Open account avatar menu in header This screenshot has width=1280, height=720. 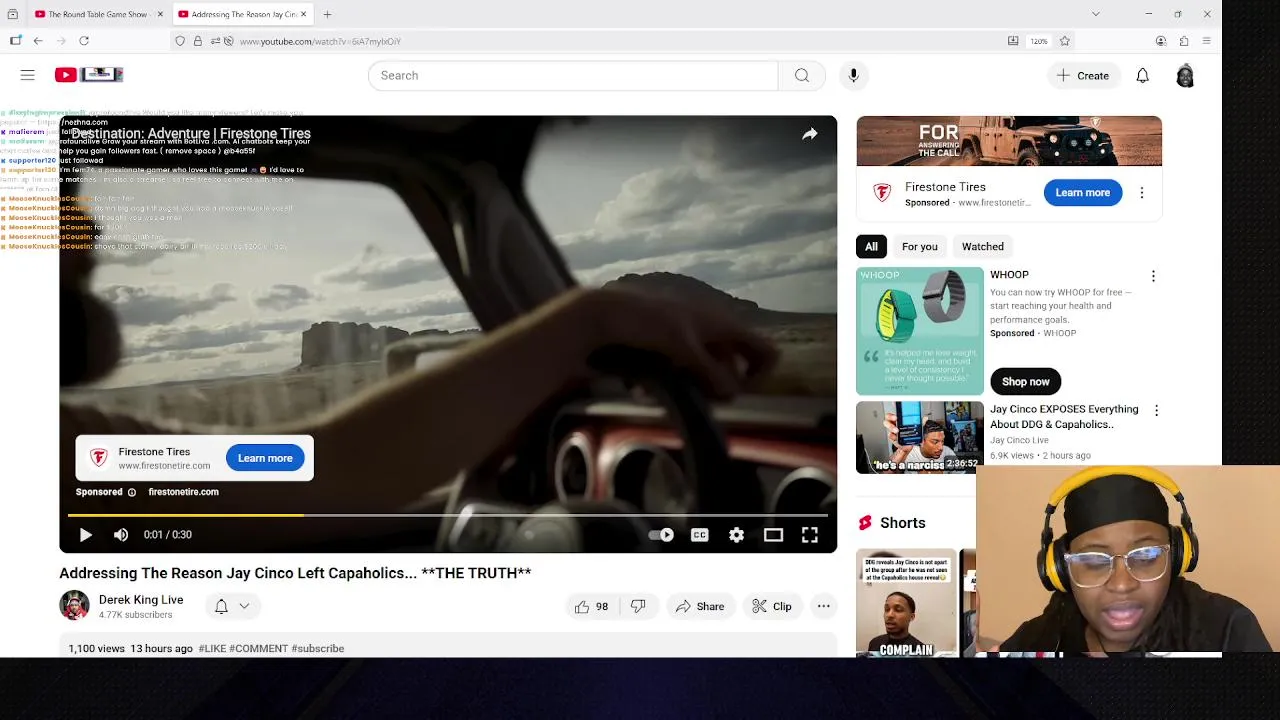[x=1185, y=76]
